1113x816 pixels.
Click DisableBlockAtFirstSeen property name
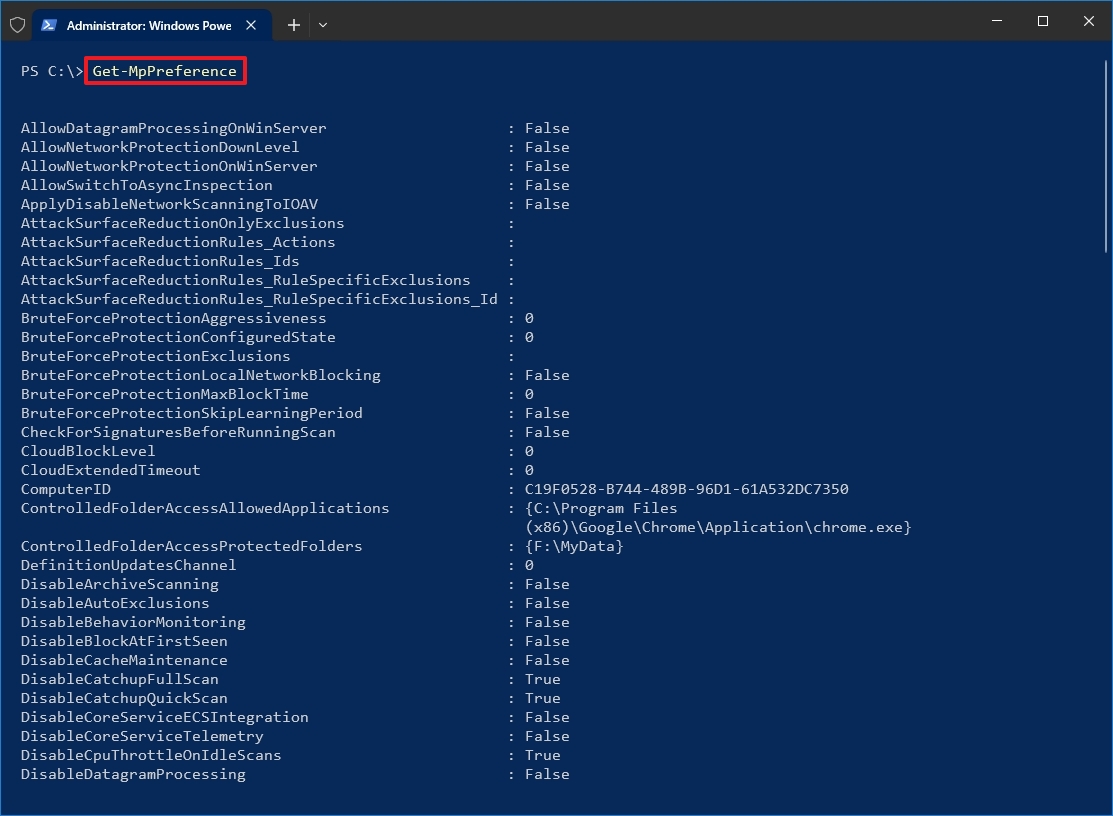[x=124, y=641]
